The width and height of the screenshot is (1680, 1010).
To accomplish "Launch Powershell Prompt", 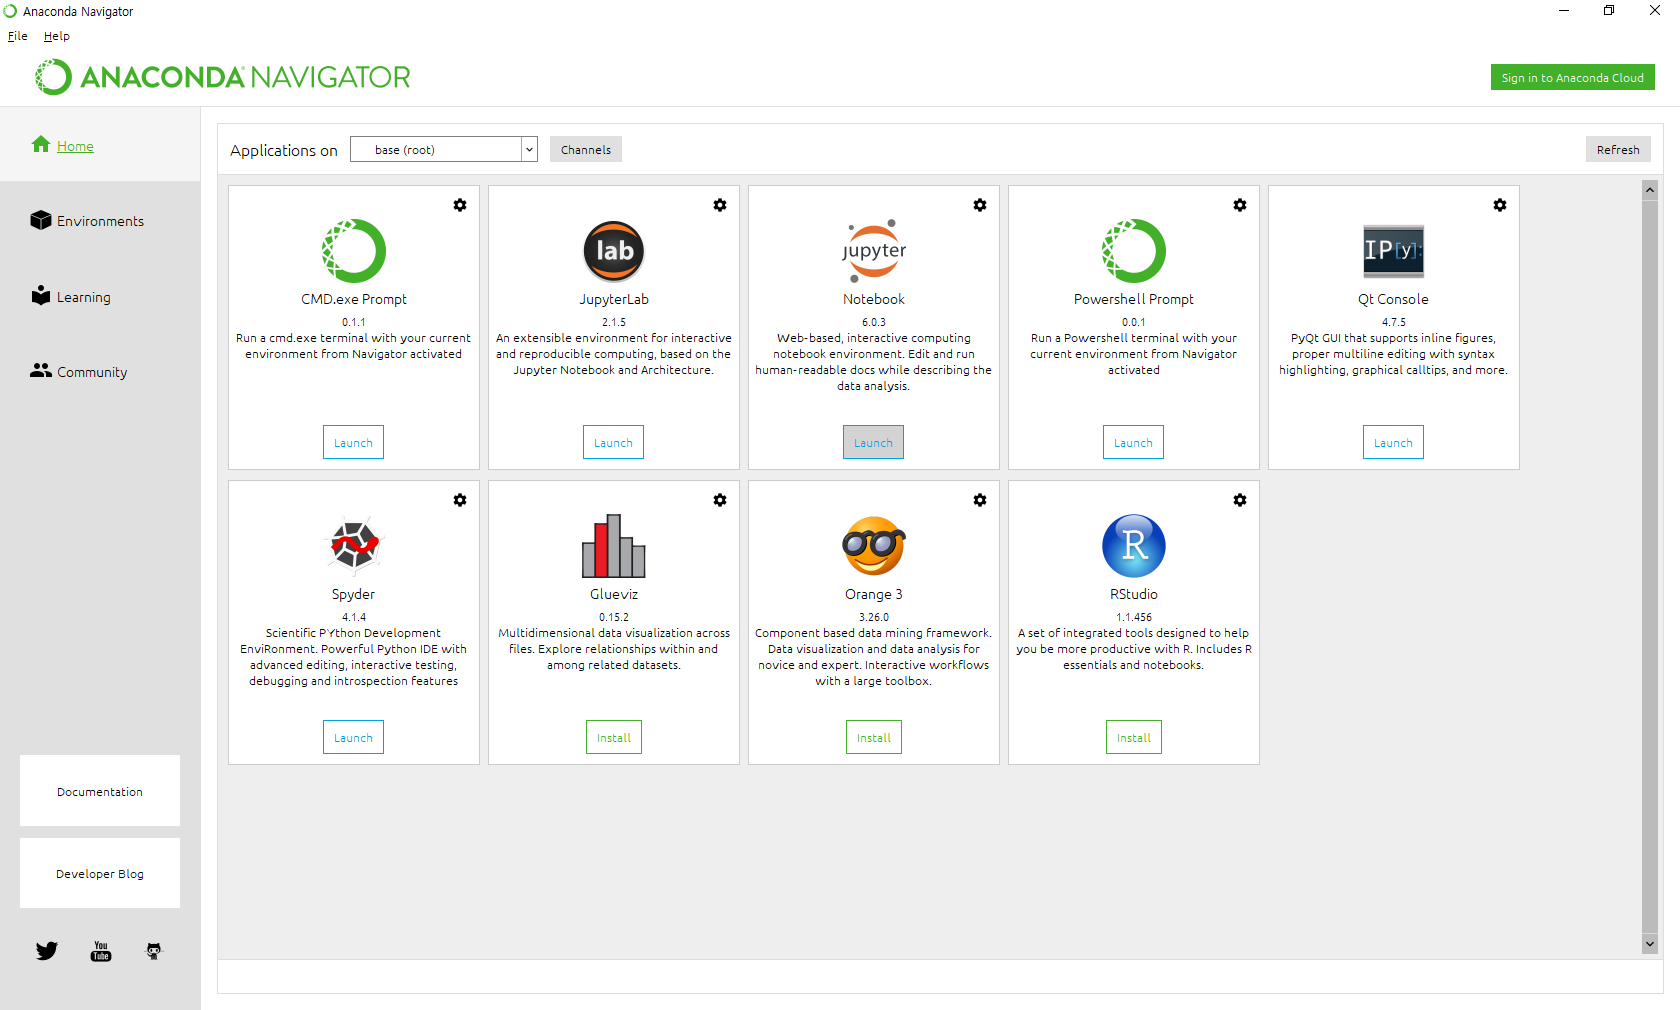I will pos(1133,442).
